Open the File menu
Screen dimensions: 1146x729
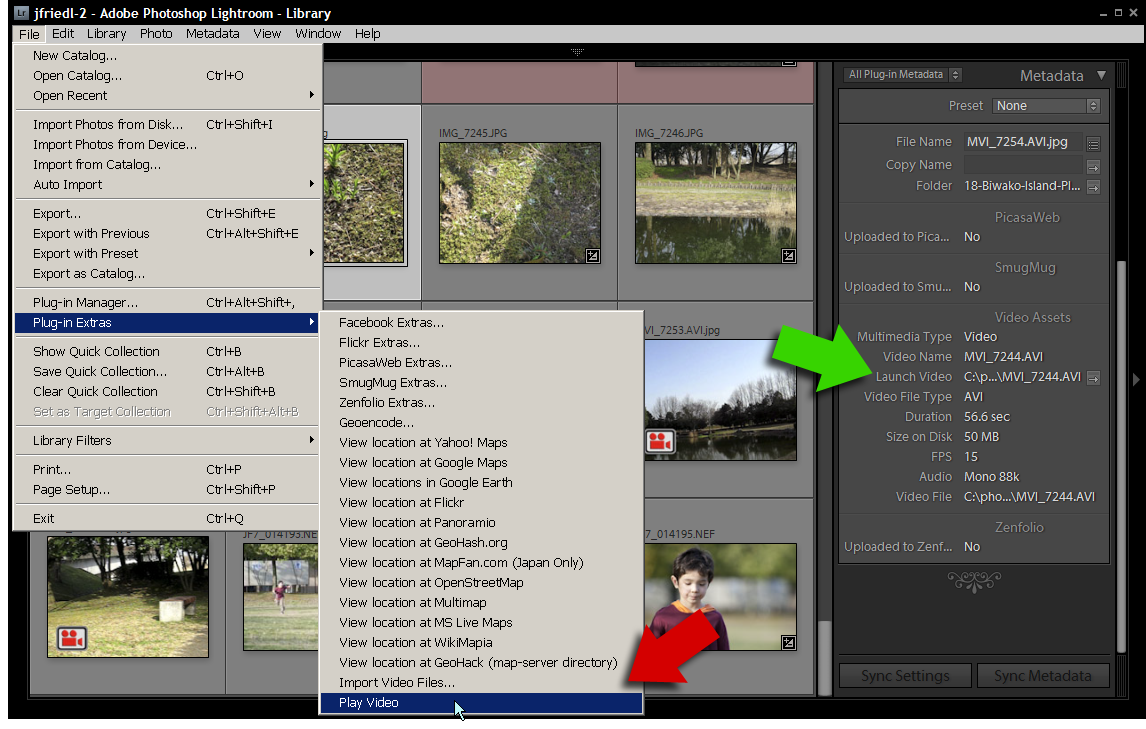click(29, 34)
